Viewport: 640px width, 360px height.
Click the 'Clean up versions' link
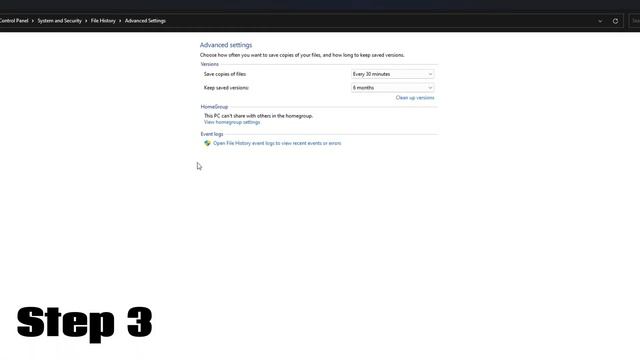tap(415, 98)
